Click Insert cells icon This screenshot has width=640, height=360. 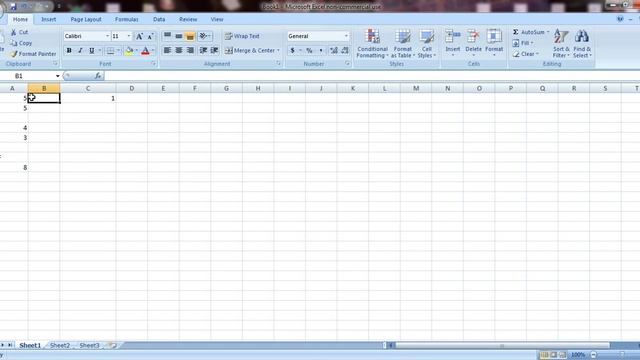pos(453,36)
